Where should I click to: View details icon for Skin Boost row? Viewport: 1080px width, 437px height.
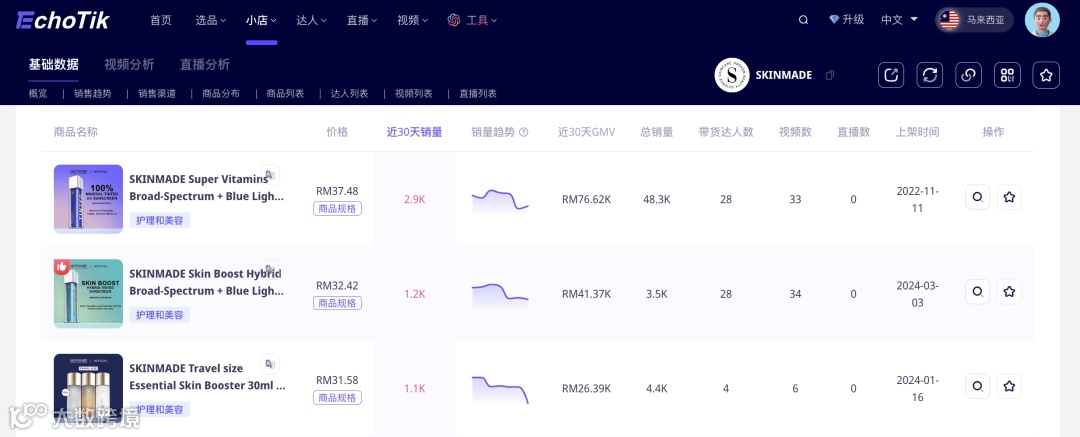(x=977, y=292)
